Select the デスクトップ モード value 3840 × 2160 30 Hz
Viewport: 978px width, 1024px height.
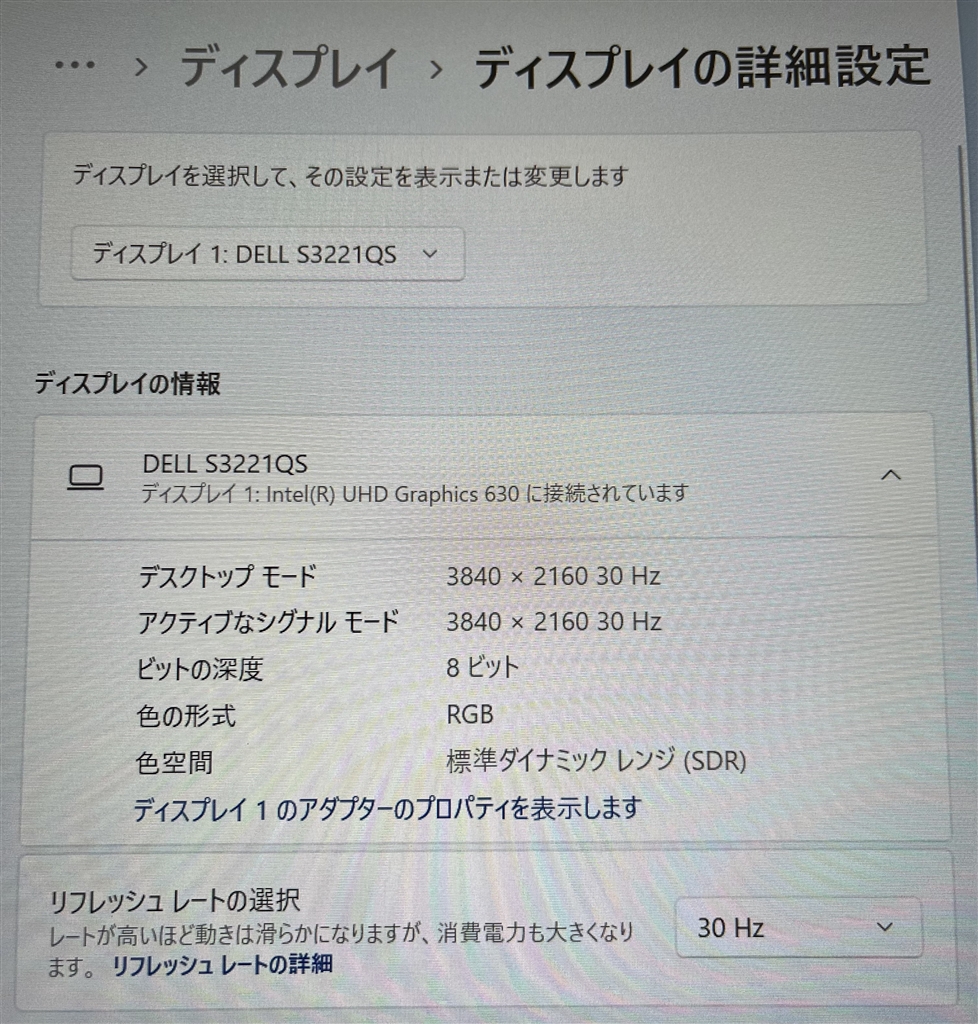(x=554, y=576)
